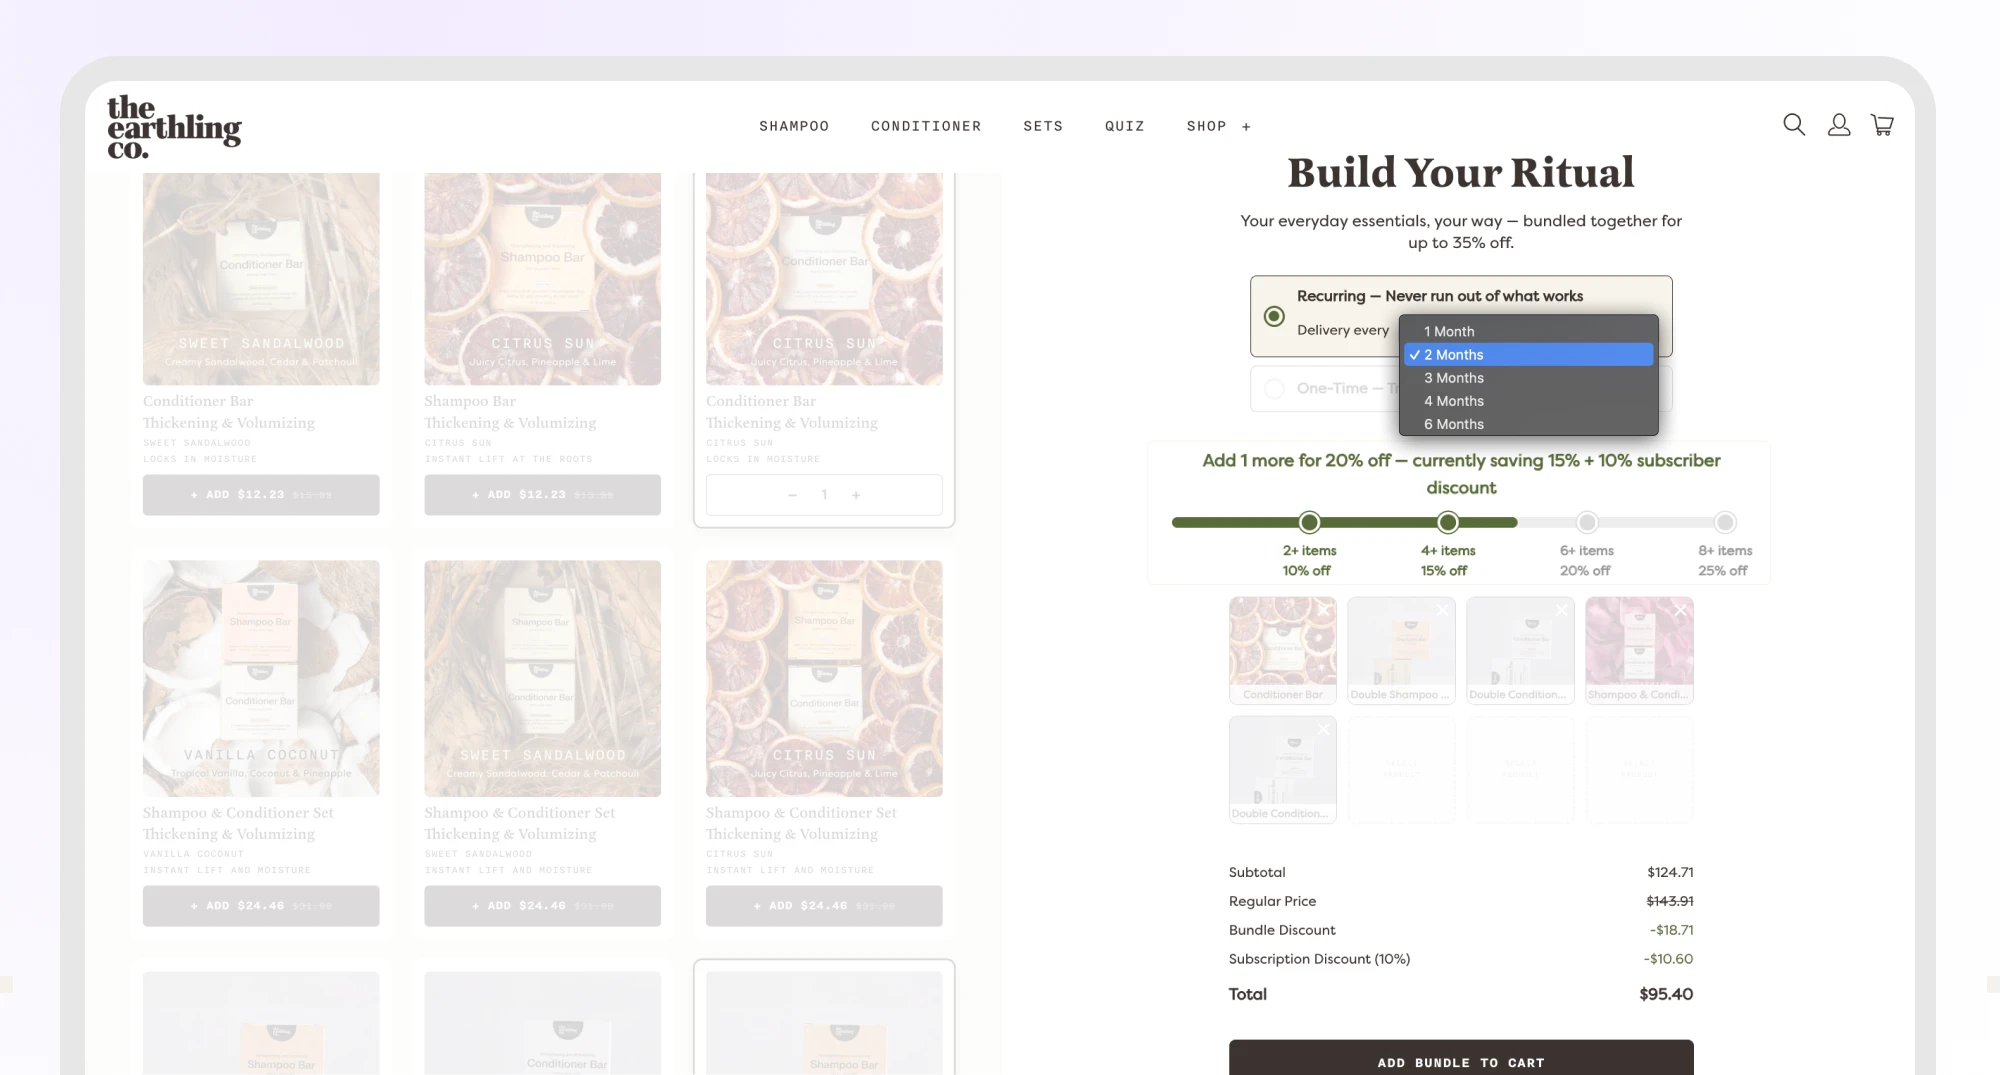Remove Double Shampoo item with X
The width and height of the screenshot is (2000, 1075).
coord(1442,610)
